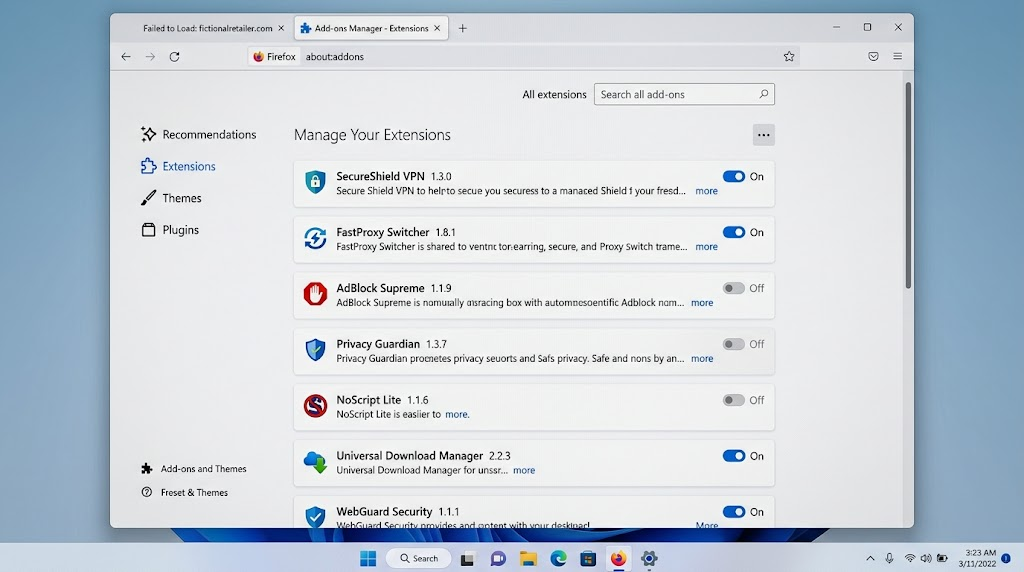Viewport: 1024px width, 572px height.
Task: Open Microsoft Store from the taskbar
Action: click(588, 558)
